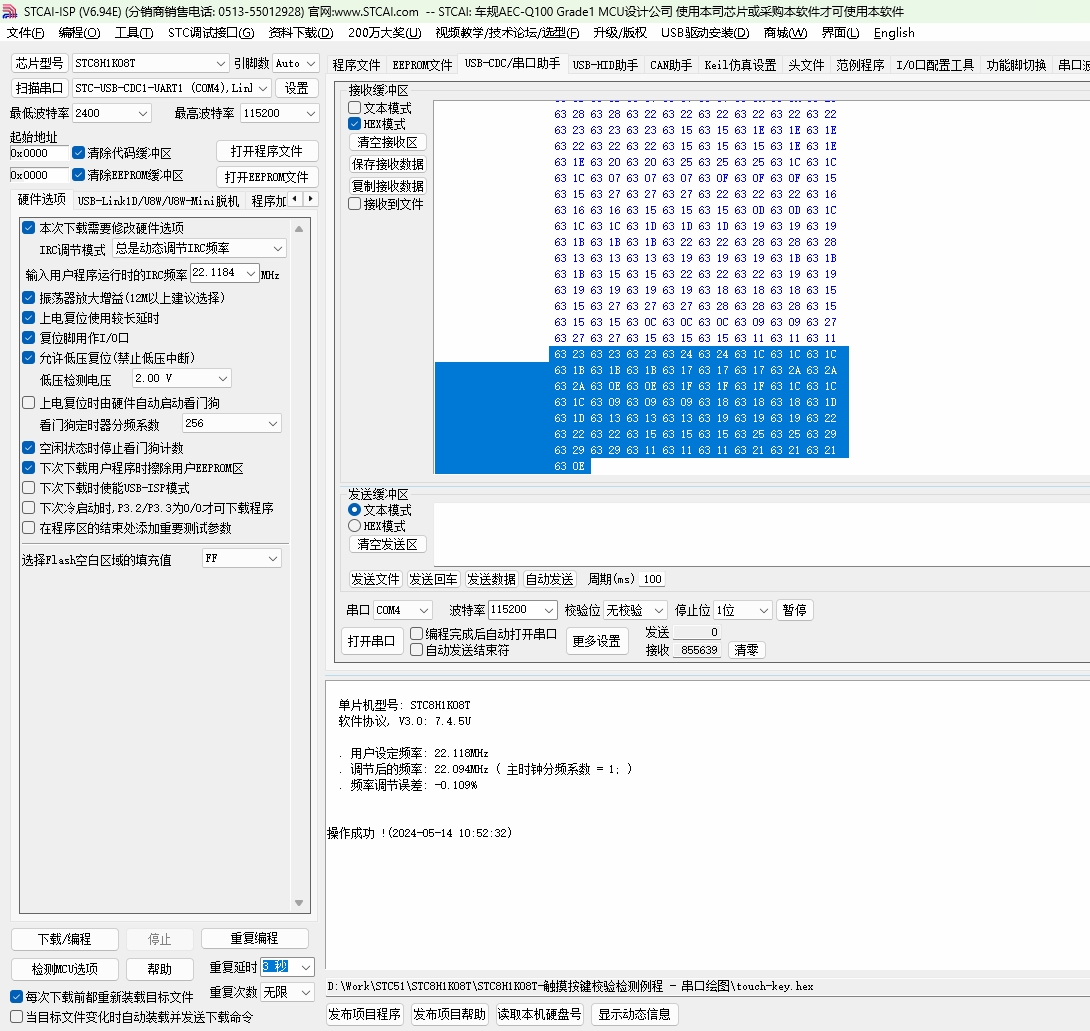The width and height of the screenshot is (1090, 1031).
Task: Open 校验位 dropdown showing 无校验
Action: point(635,610)
